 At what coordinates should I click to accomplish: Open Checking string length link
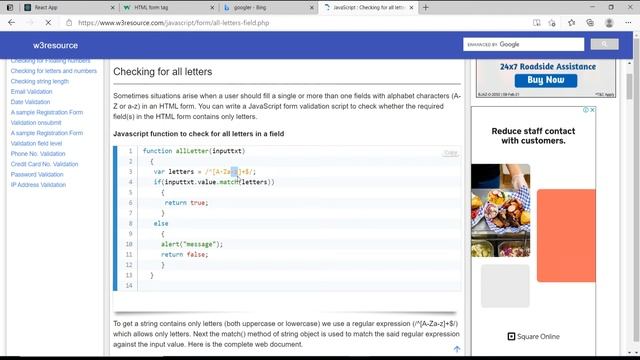pos(40,81)
